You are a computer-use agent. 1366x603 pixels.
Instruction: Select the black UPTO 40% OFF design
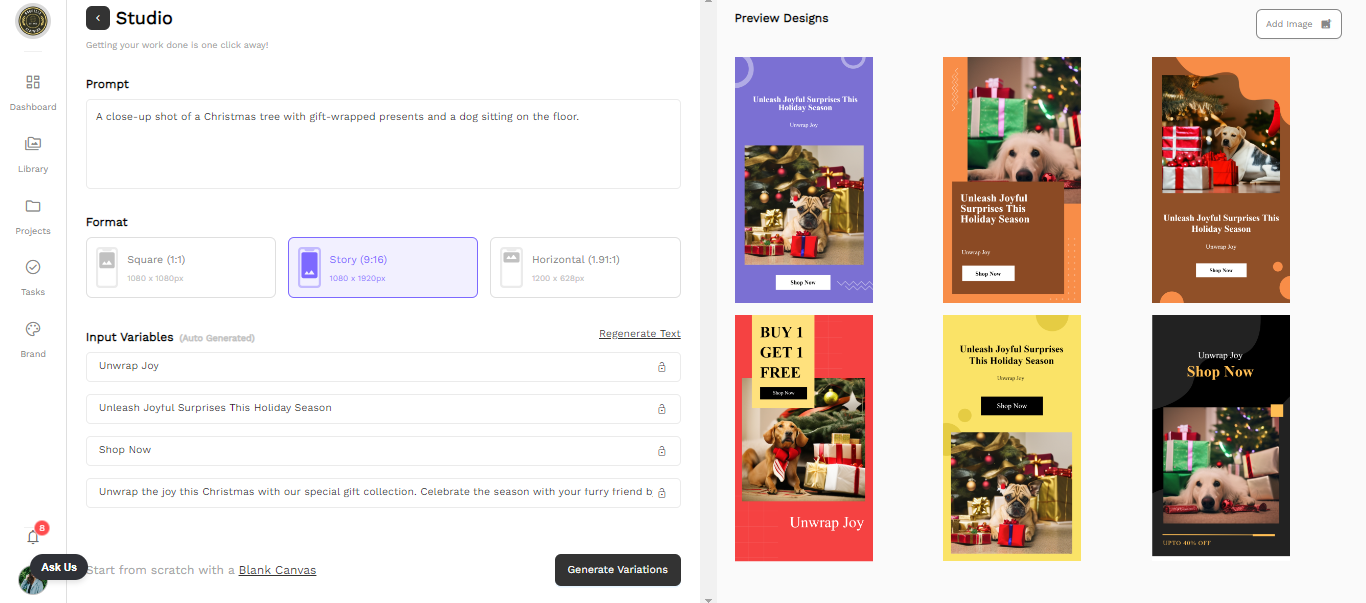pyautogui.click(x=1221, y=436)
